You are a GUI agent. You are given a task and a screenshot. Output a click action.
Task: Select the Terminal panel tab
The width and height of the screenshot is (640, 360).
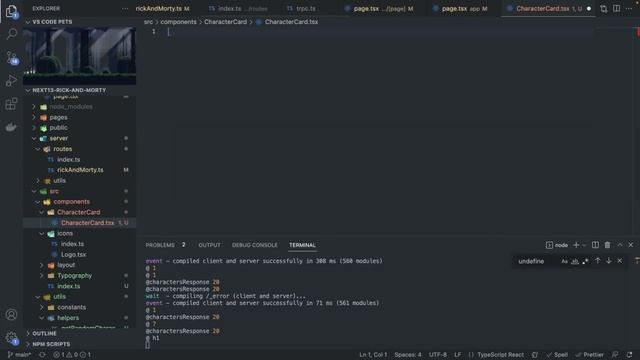point(302,245)
